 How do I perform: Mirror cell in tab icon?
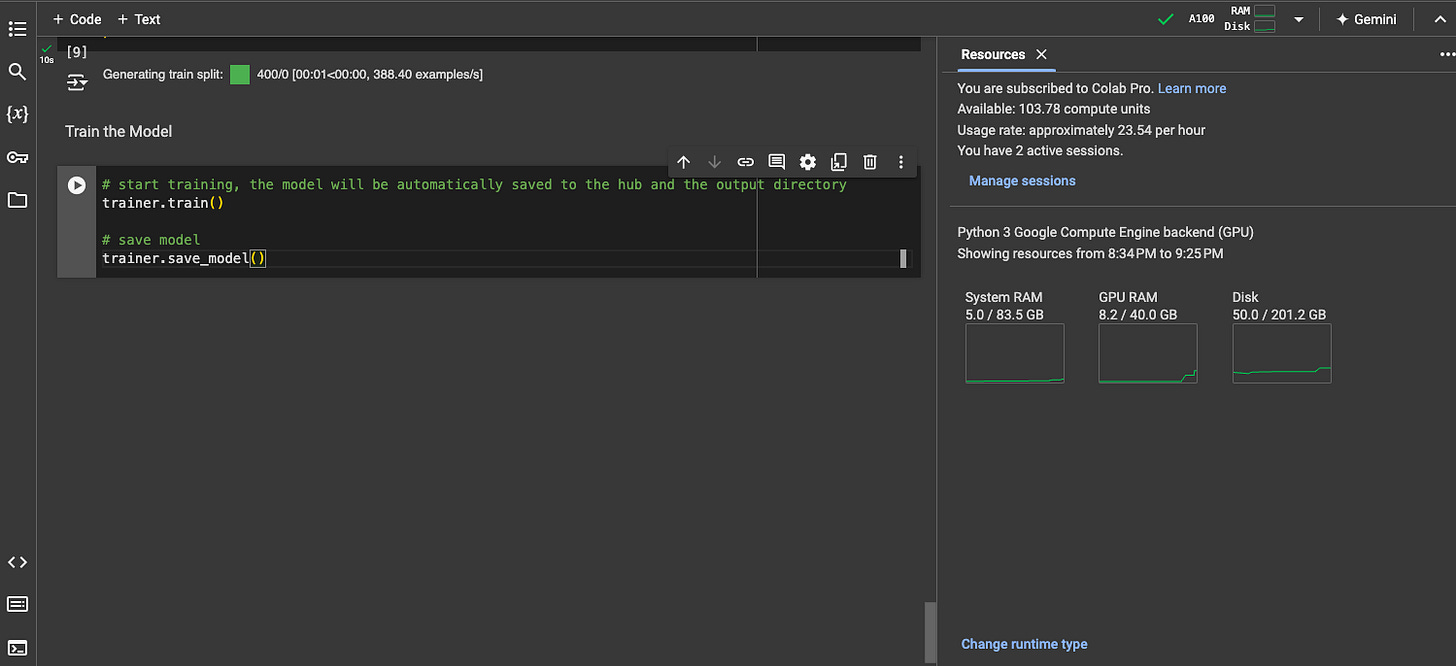(x=839, y=162)
